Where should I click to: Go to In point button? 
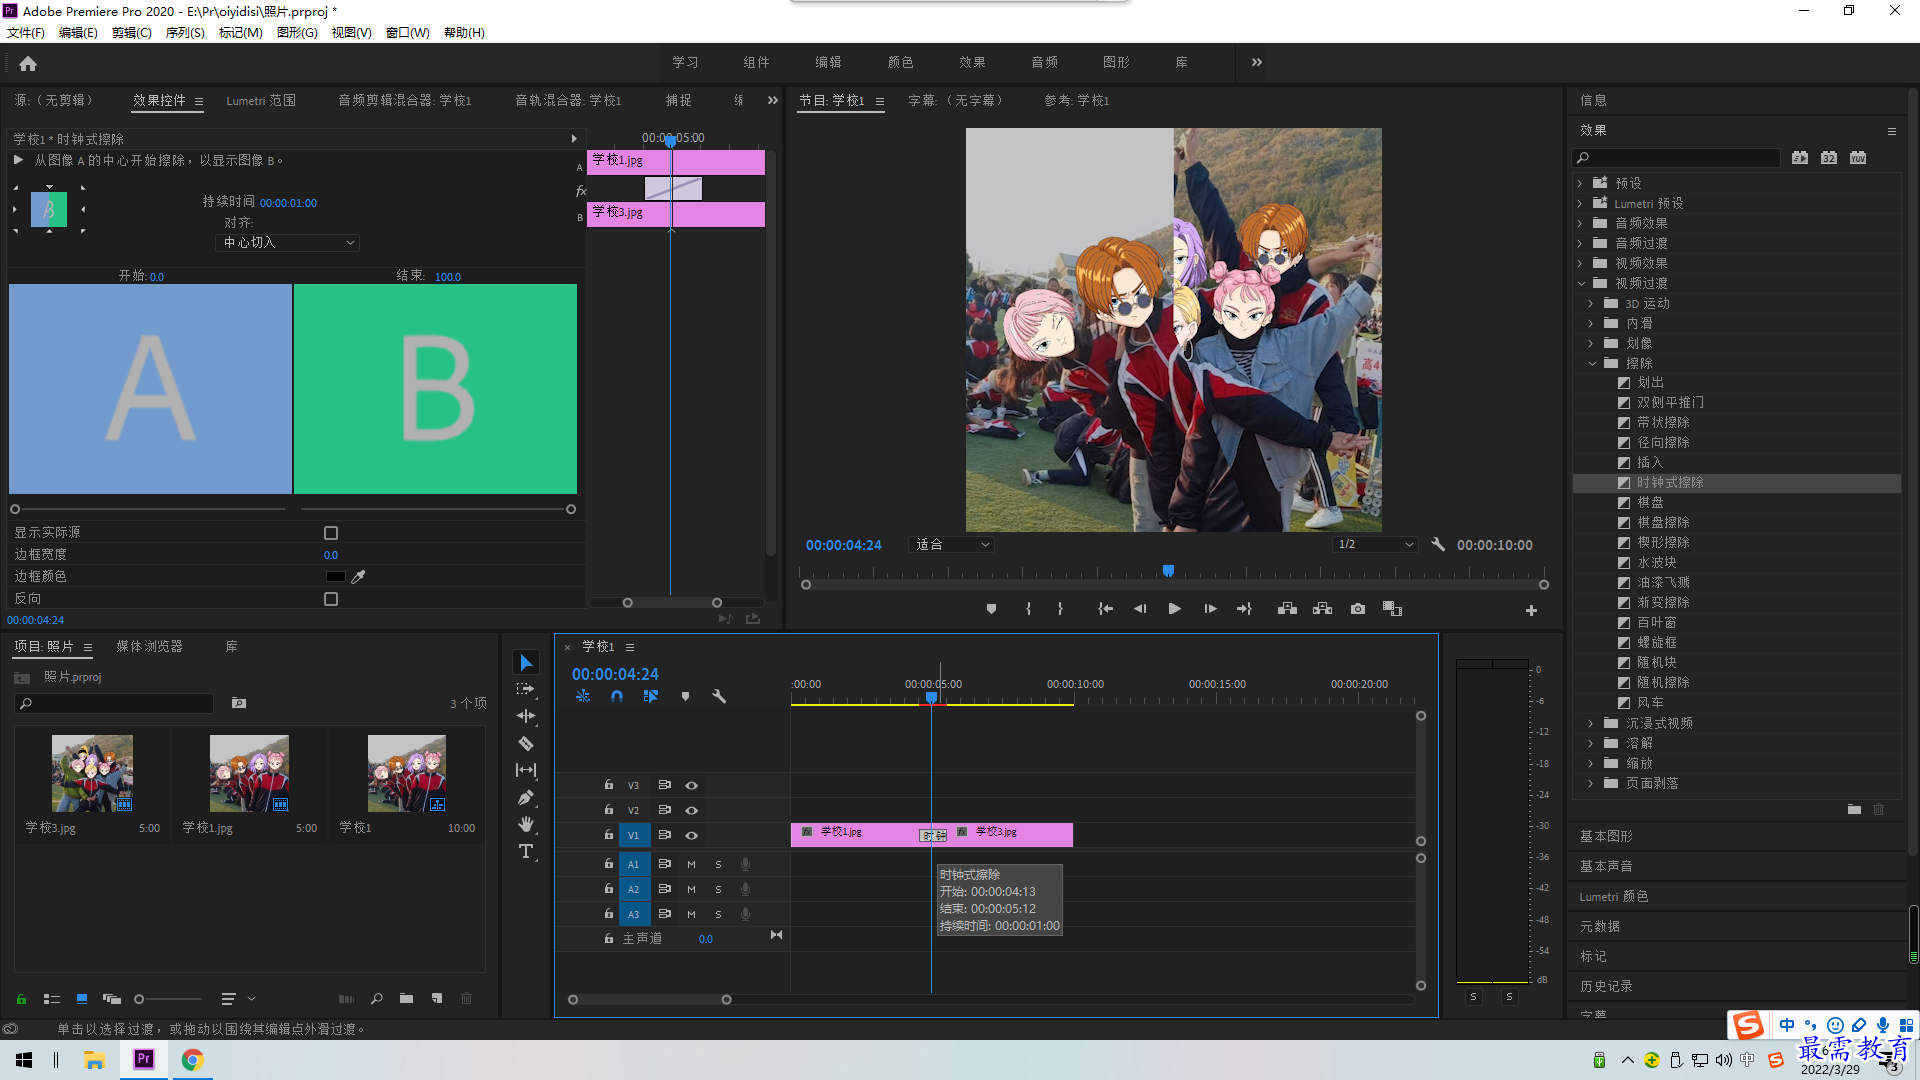pos(1105,609)
